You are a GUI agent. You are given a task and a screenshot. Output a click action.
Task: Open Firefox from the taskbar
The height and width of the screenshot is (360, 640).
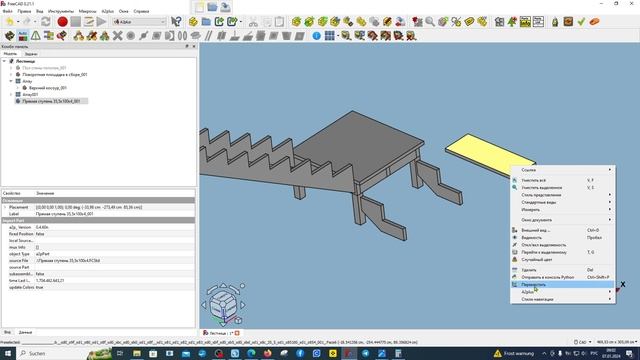(267, 353)
